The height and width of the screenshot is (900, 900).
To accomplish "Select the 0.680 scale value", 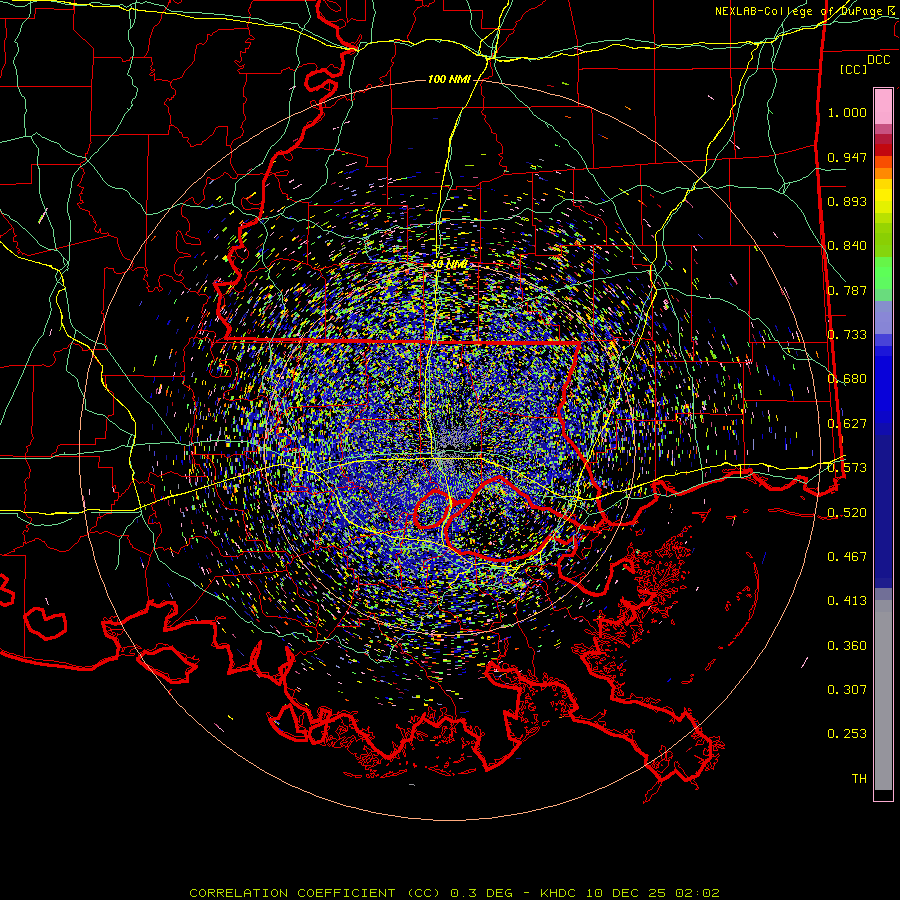I will (847, 379).
